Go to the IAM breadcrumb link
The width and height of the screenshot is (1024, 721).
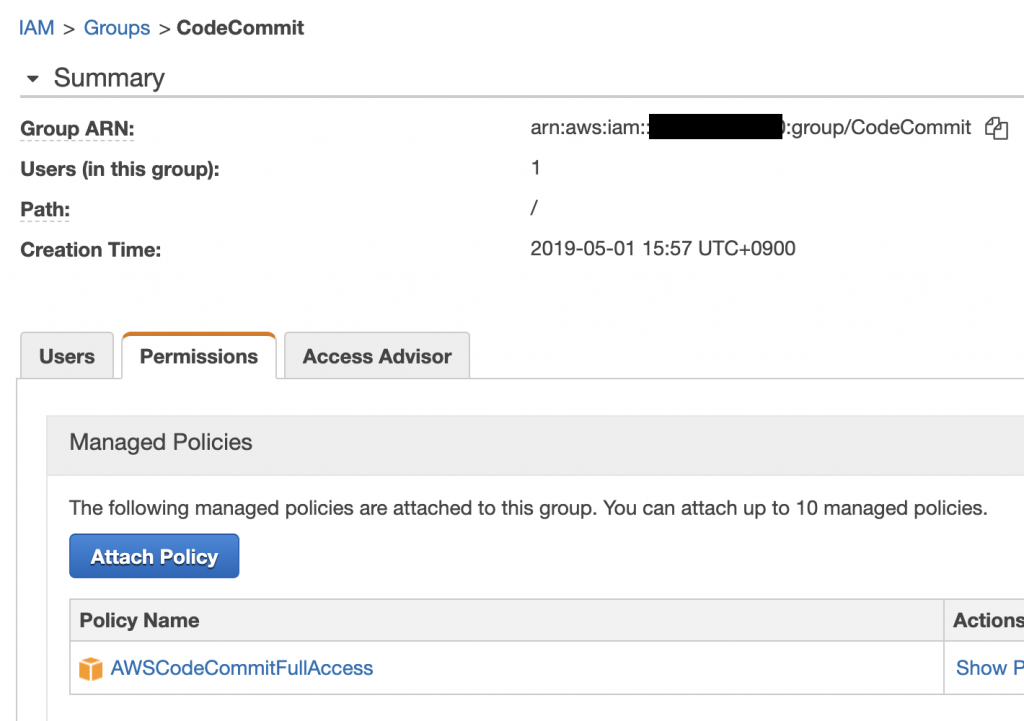coord(37,28)
